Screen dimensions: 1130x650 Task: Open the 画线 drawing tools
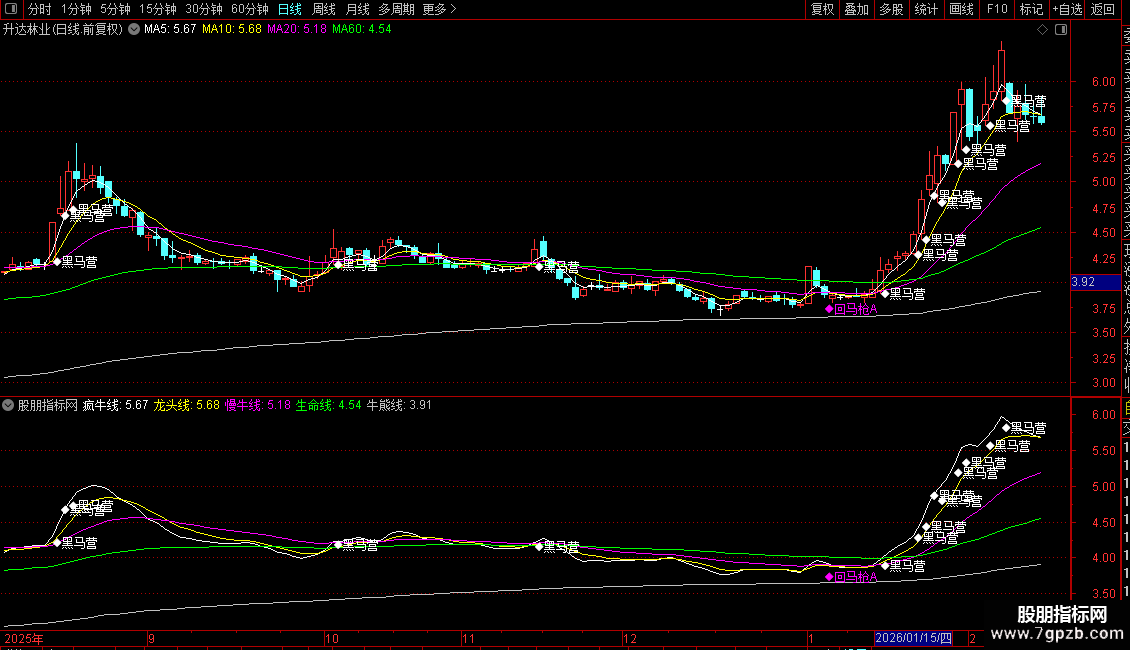click(961, 10)
